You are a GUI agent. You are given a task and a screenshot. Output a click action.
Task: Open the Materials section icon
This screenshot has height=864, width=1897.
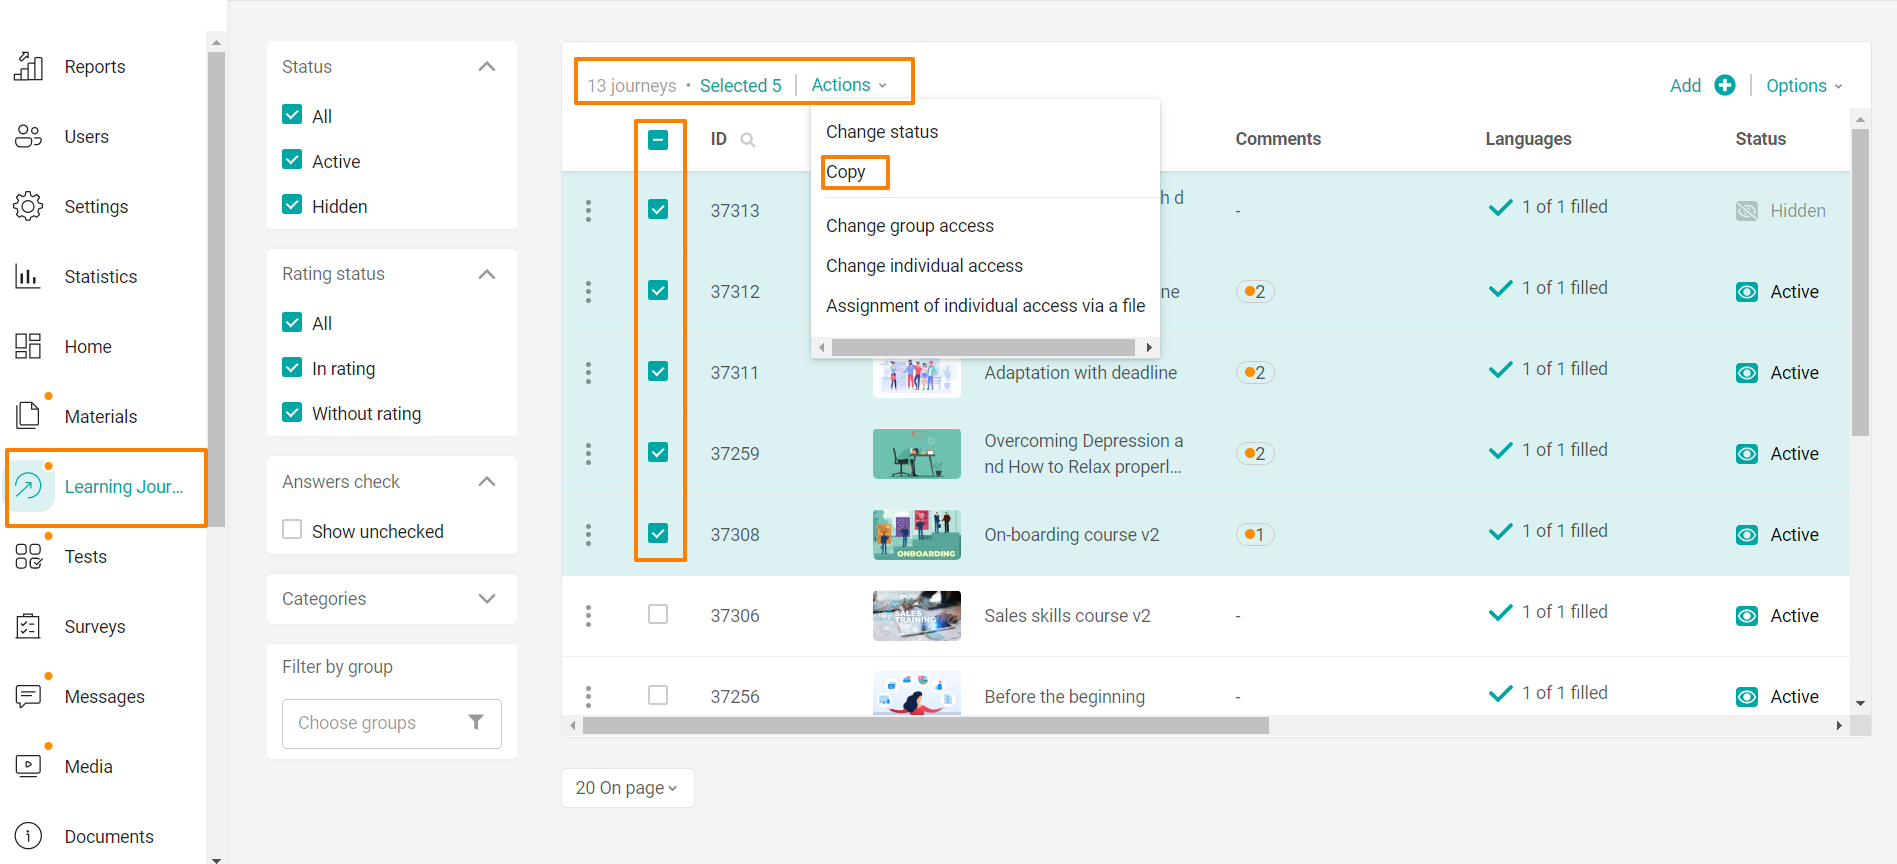click(x=28, y=416)
